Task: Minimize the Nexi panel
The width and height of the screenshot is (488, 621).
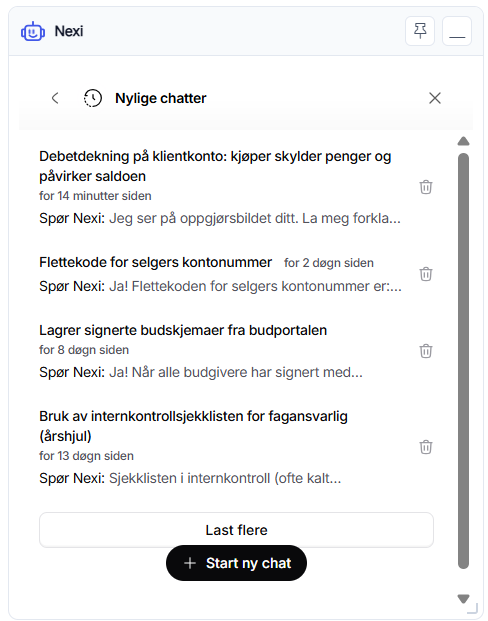Action: tap(457, 31)
